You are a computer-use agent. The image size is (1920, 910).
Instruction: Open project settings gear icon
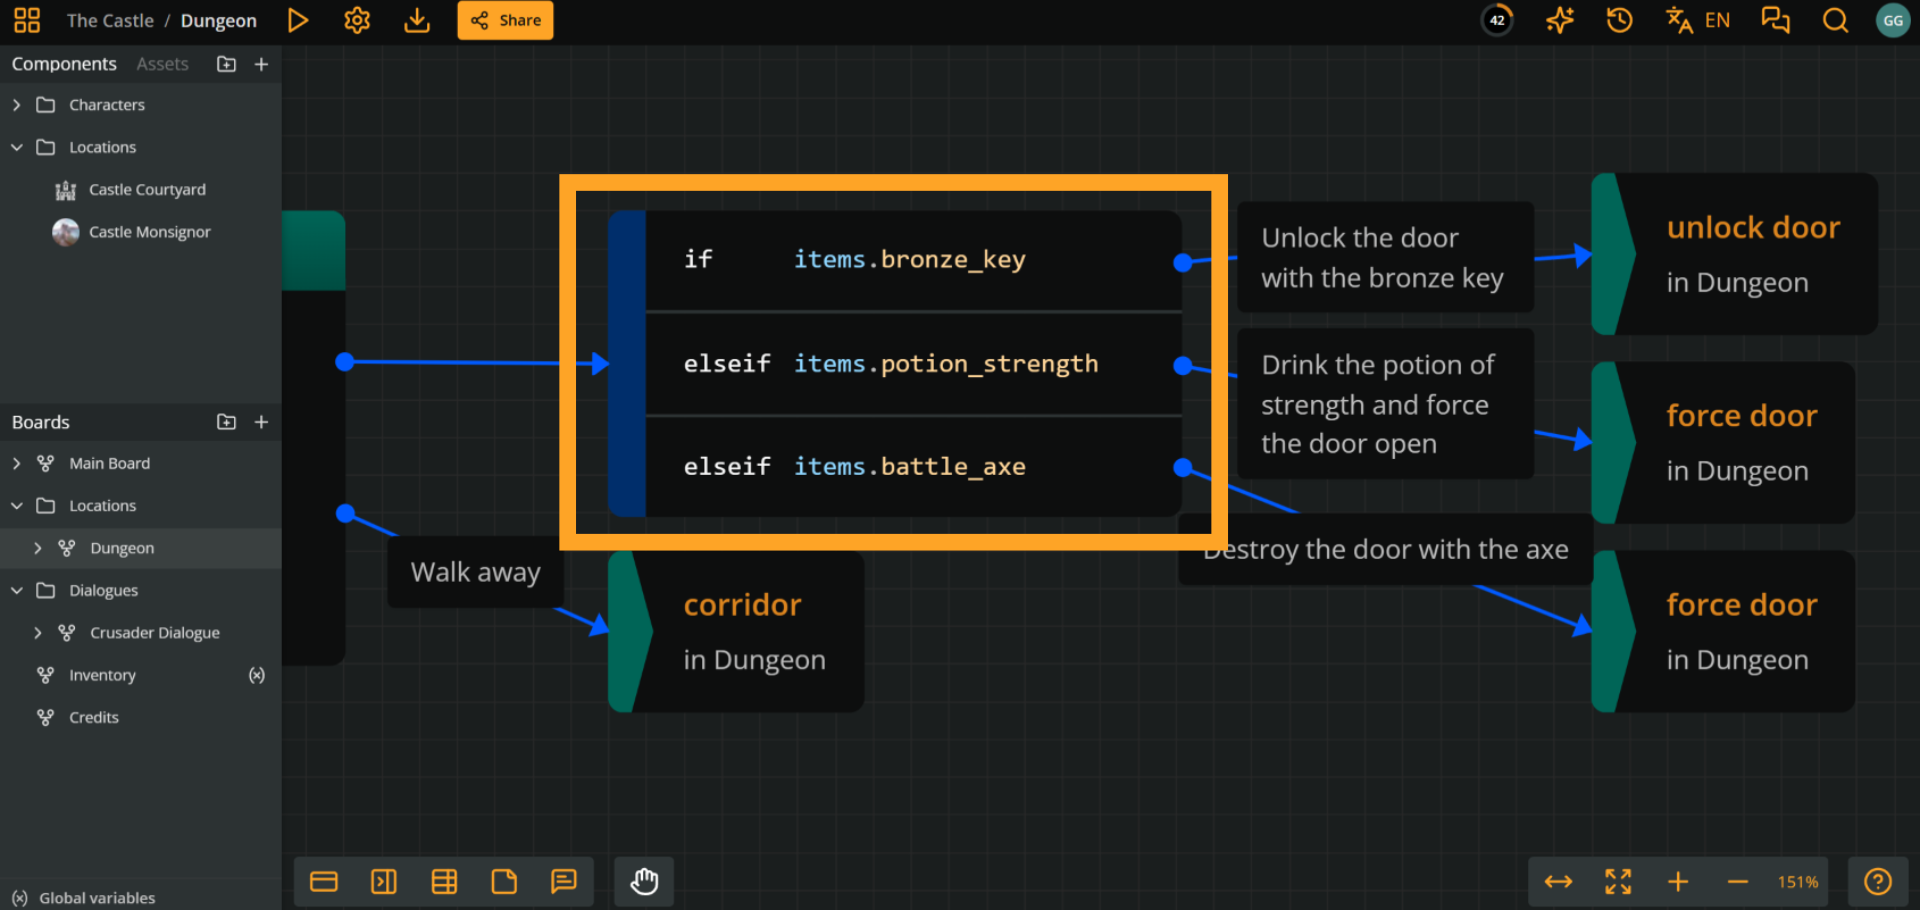pos(357,20)
